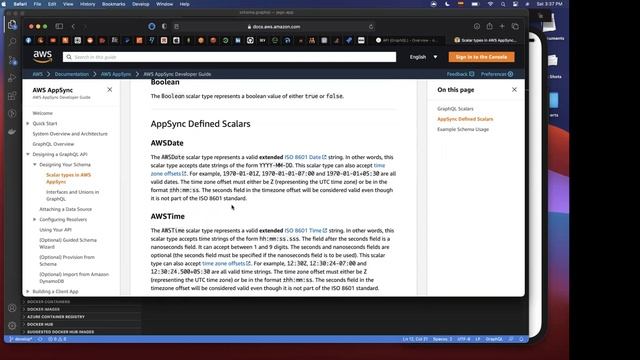
Task: Follow the ISO 8601 Date link
Action: coord(305,157)
